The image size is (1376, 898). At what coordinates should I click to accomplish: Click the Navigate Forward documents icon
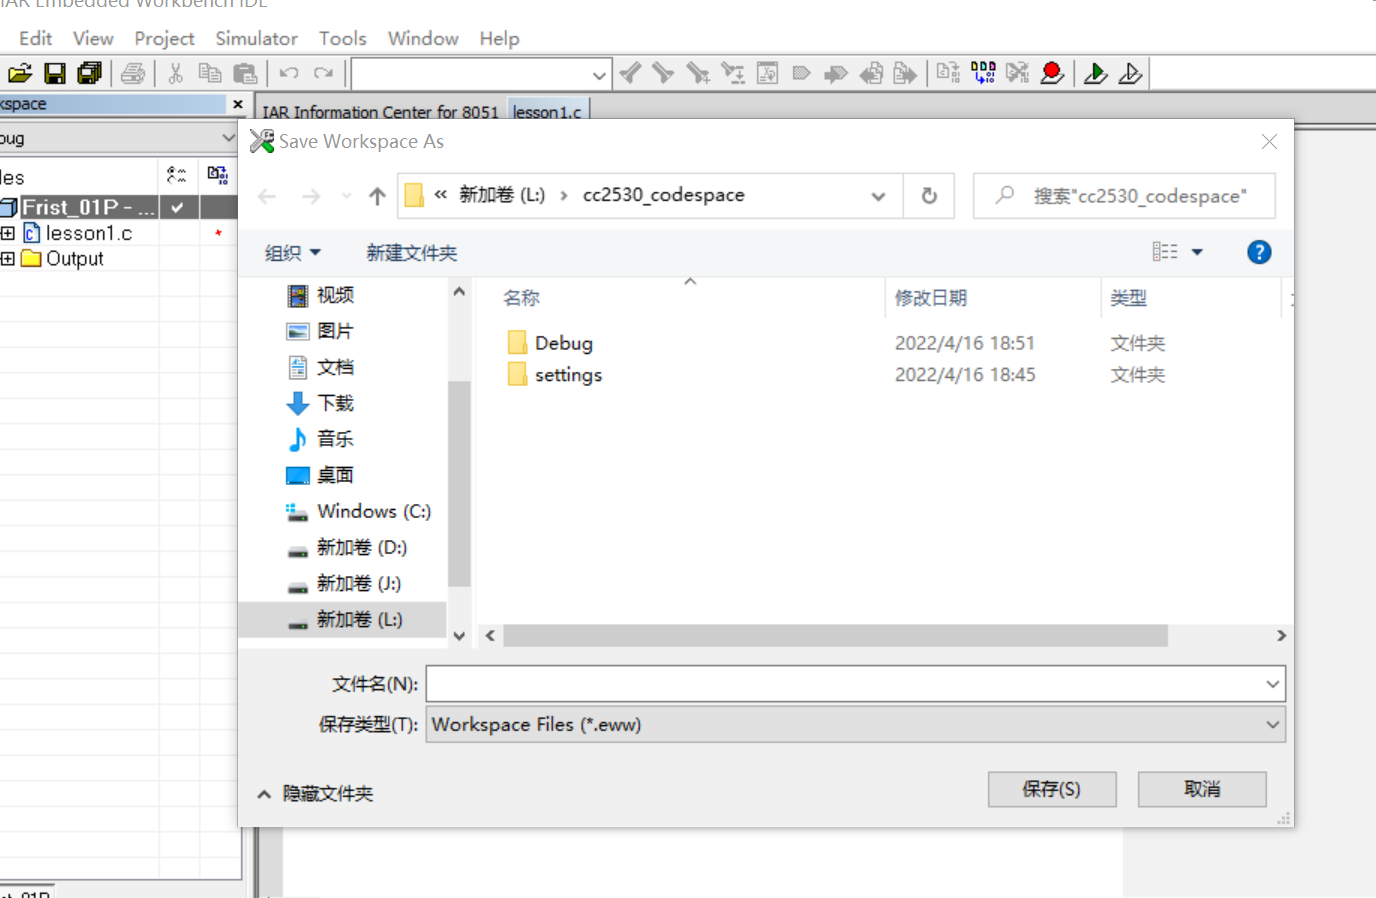point(905,73)
